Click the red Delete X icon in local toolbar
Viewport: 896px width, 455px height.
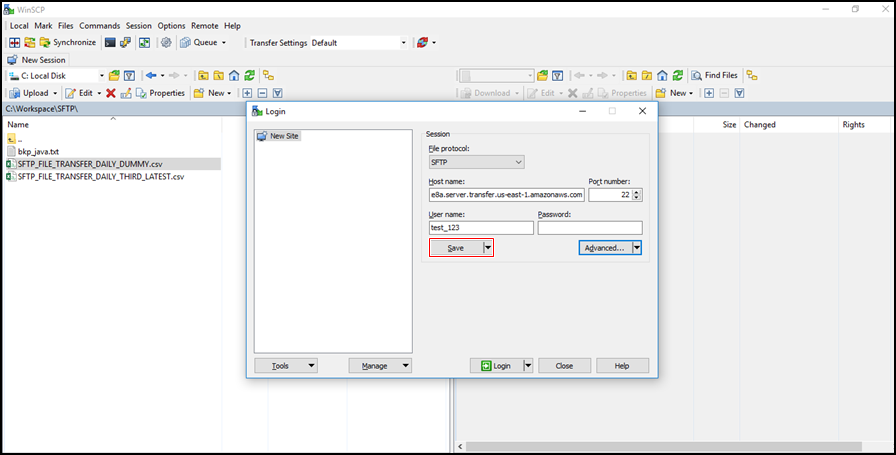pyautogui.click(x=111, y=93)
